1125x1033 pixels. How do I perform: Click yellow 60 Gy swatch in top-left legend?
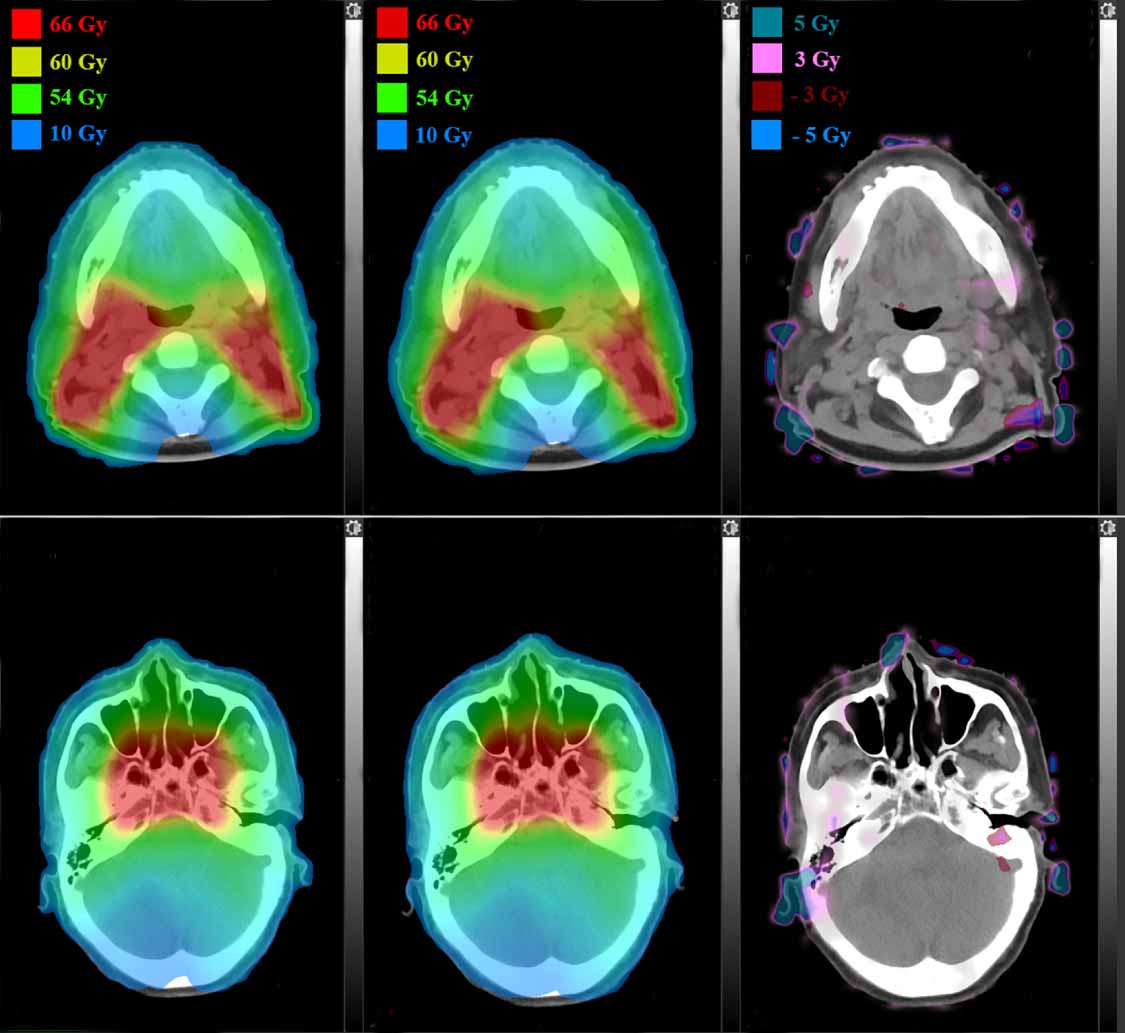pos(26,61)
